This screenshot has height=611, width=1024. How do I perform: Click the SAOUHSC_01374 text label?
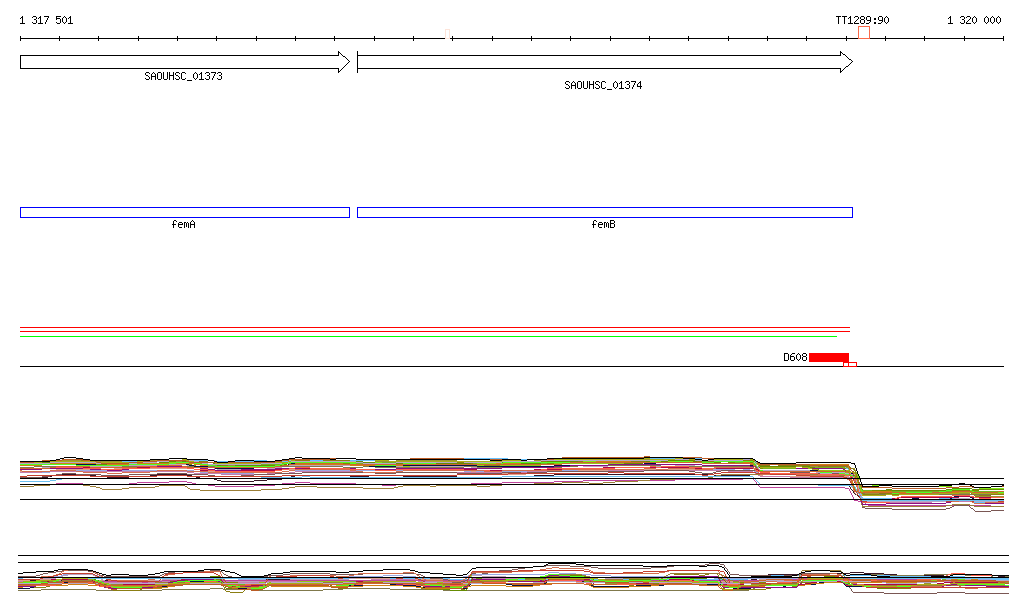(603, 86)
